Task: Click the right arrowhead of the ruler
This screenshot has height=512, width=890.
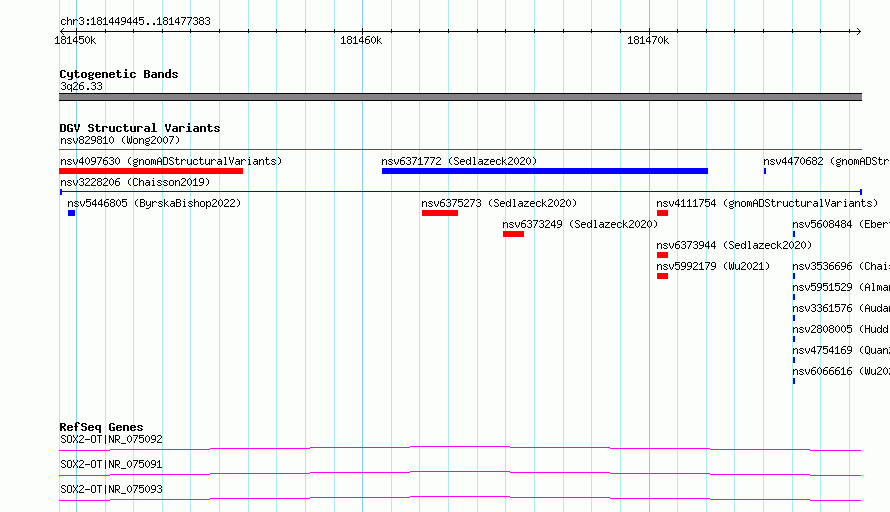Action: click(x=858, y=31)
